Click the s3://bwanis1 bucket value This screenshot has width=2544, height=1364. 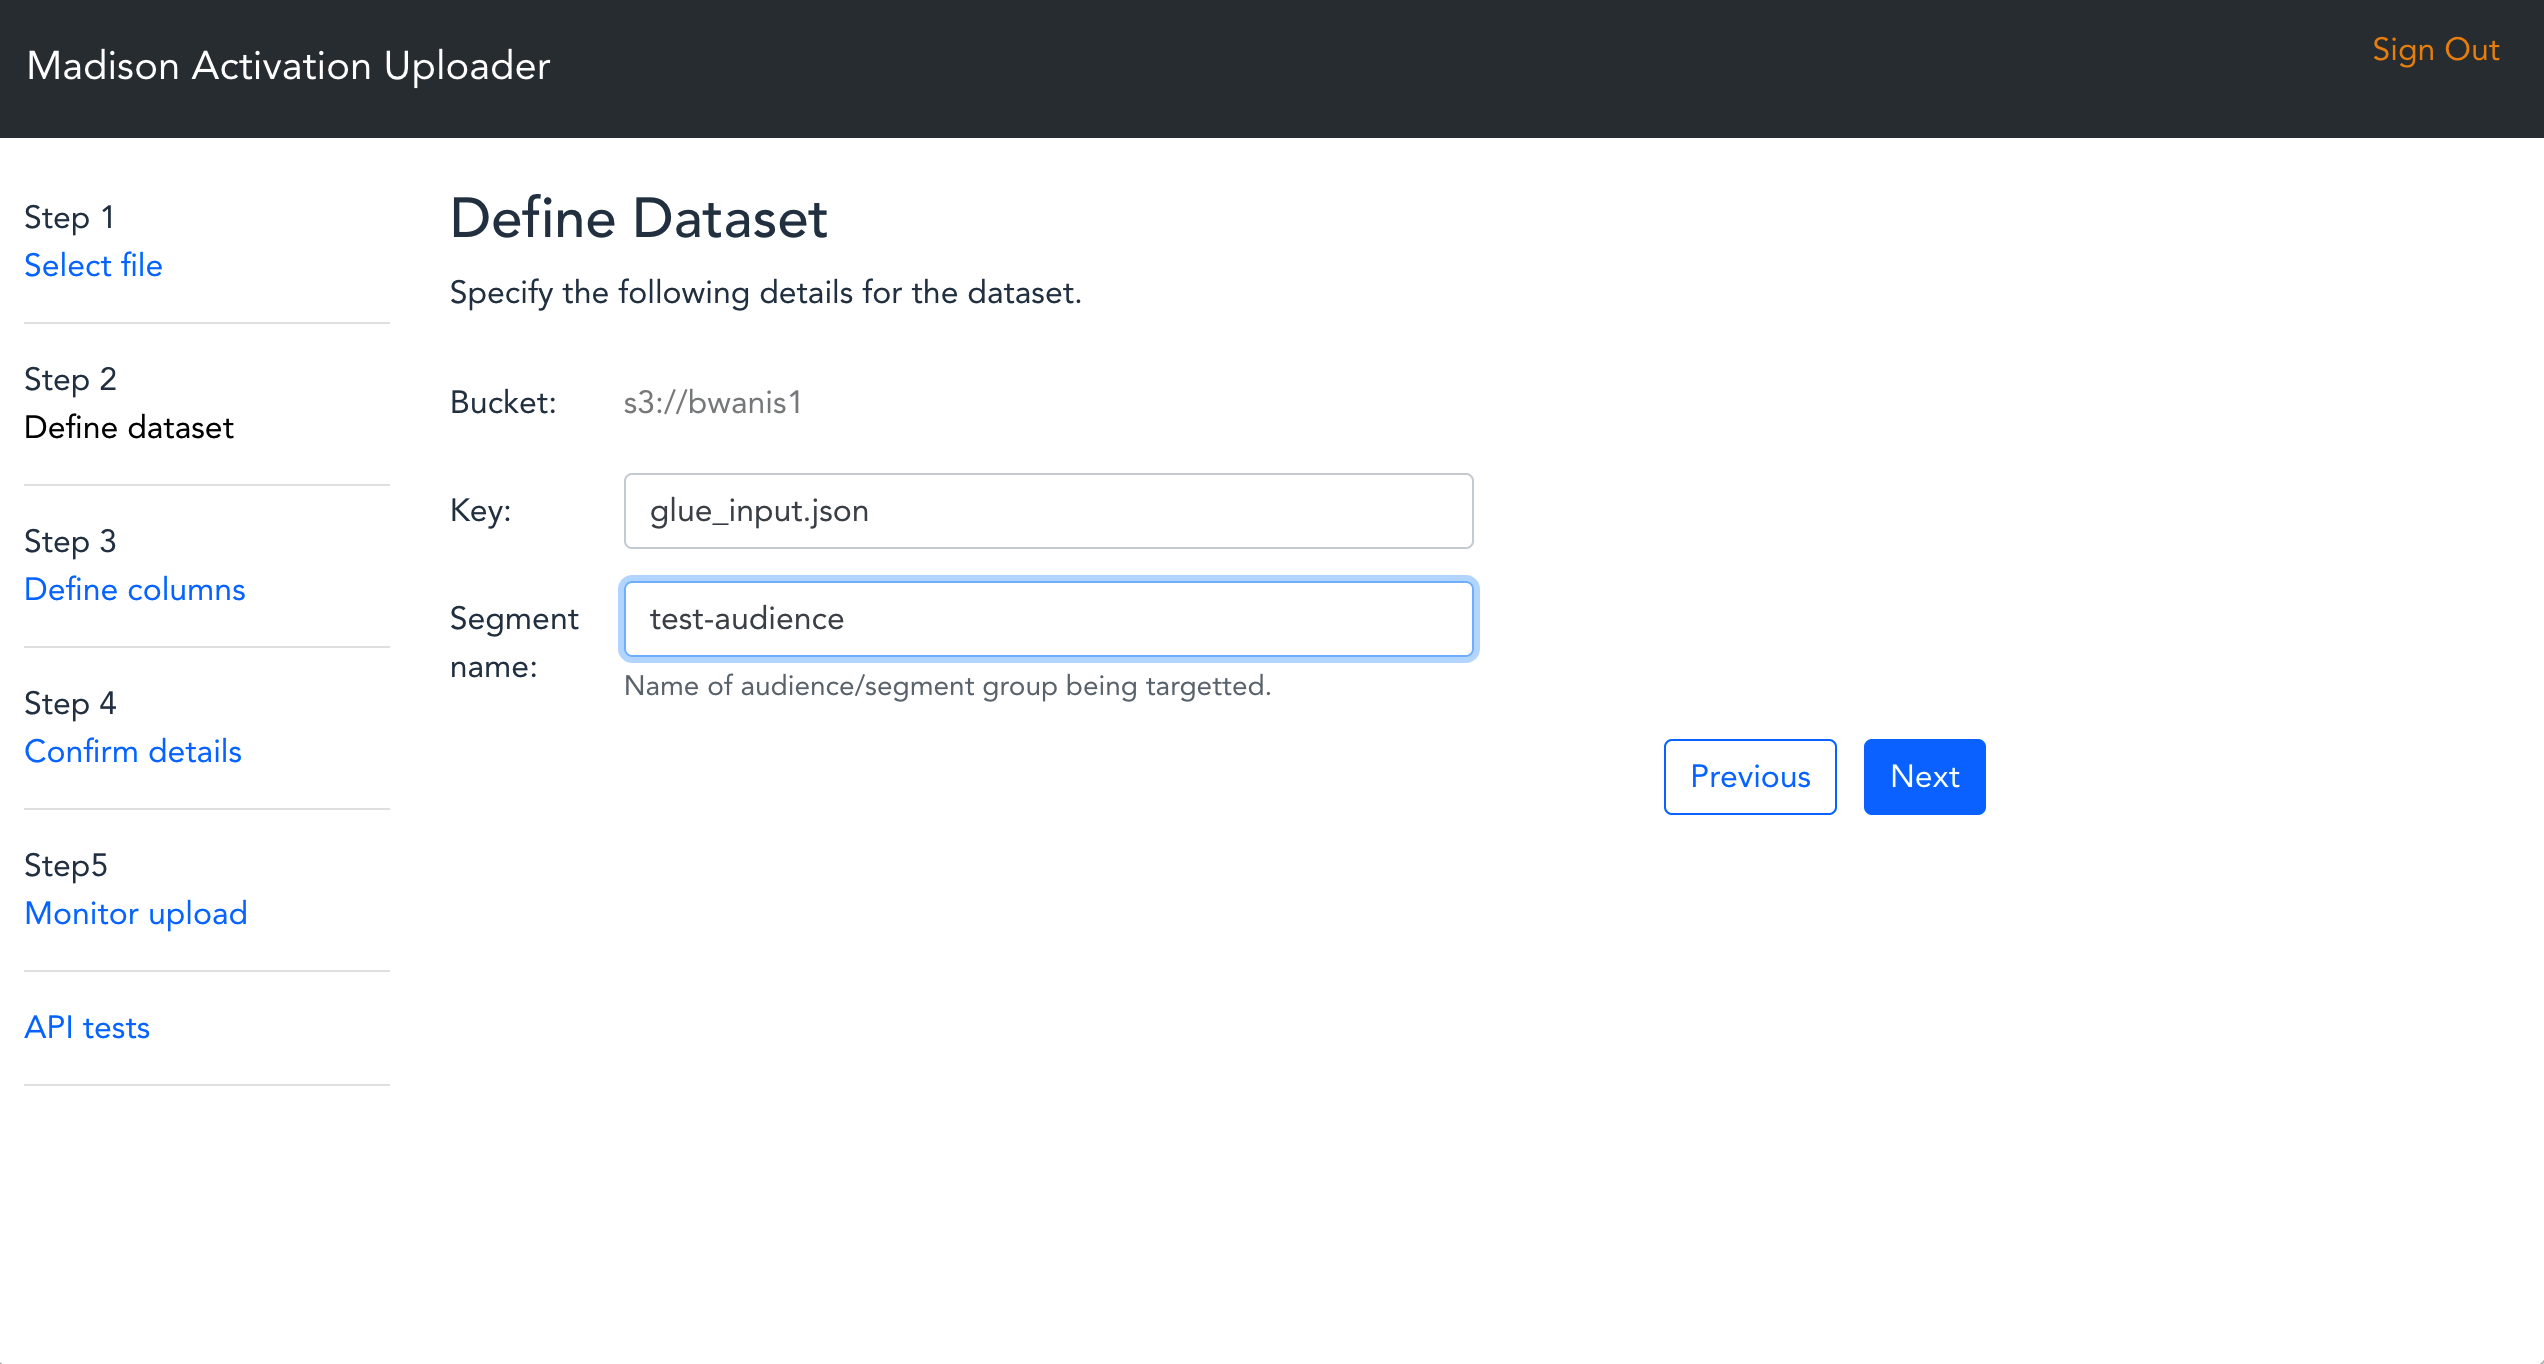712,403
